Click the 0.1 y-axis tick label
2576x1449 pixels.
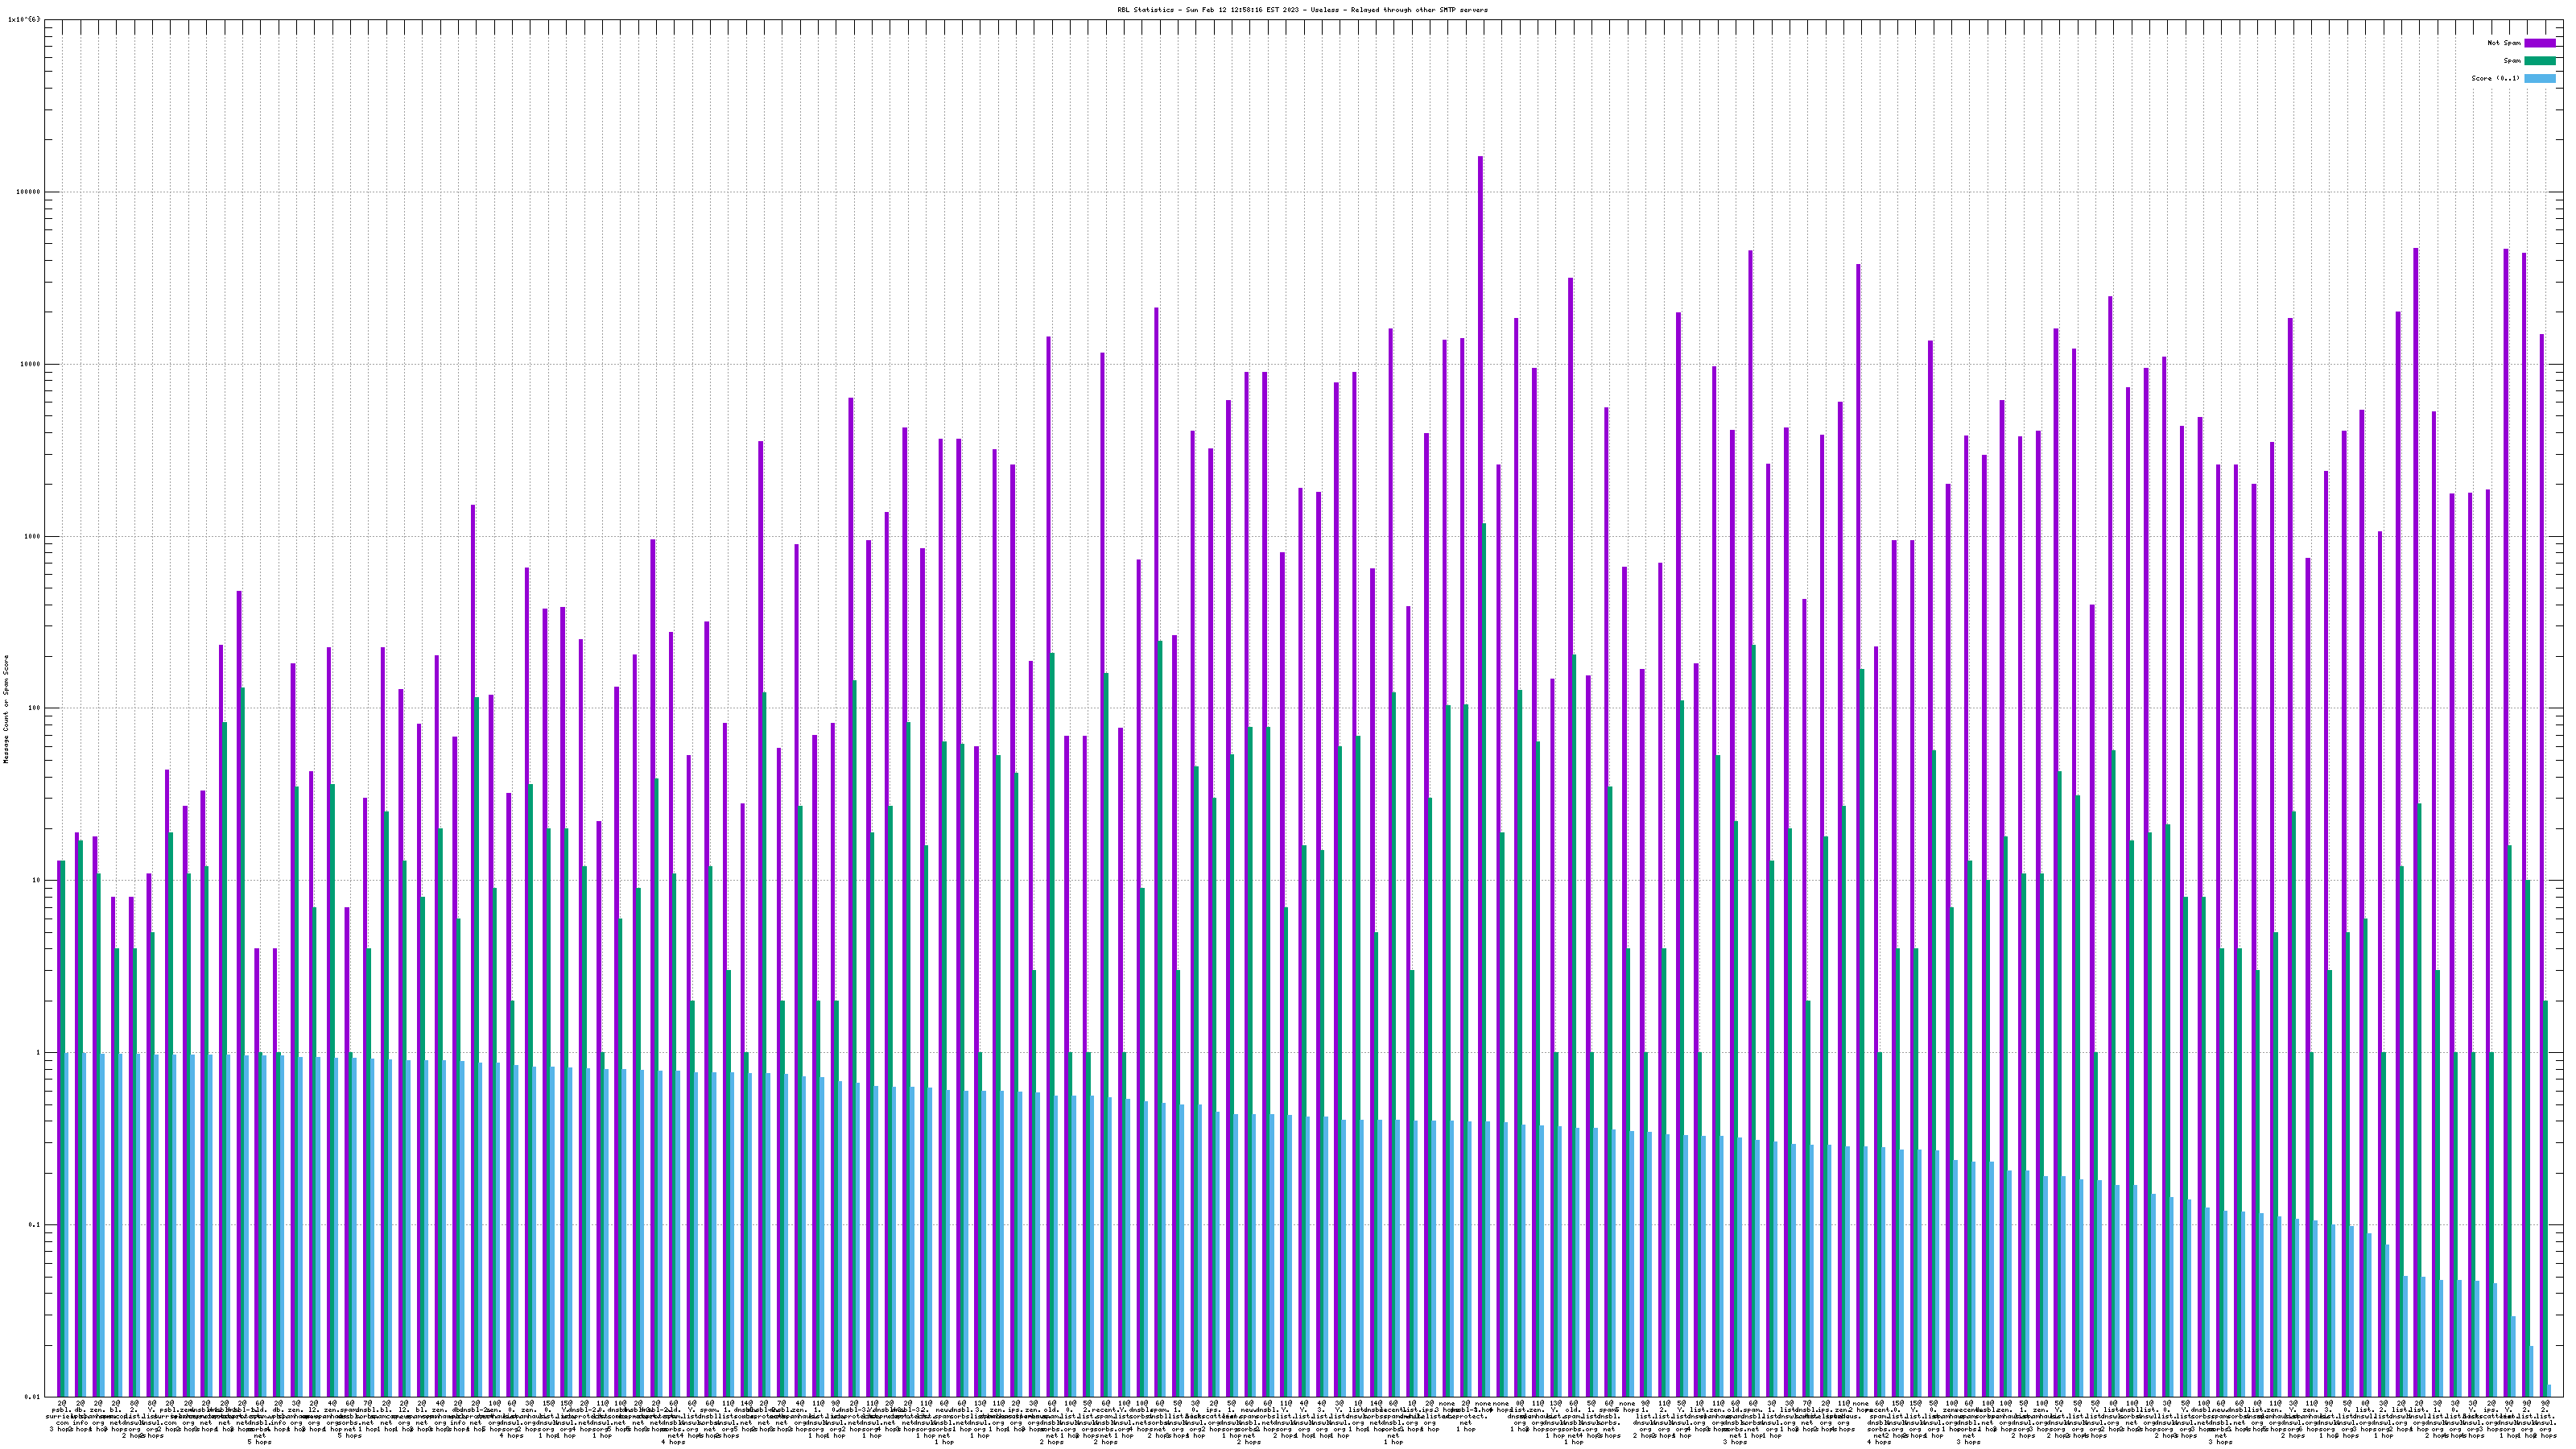35,1225
